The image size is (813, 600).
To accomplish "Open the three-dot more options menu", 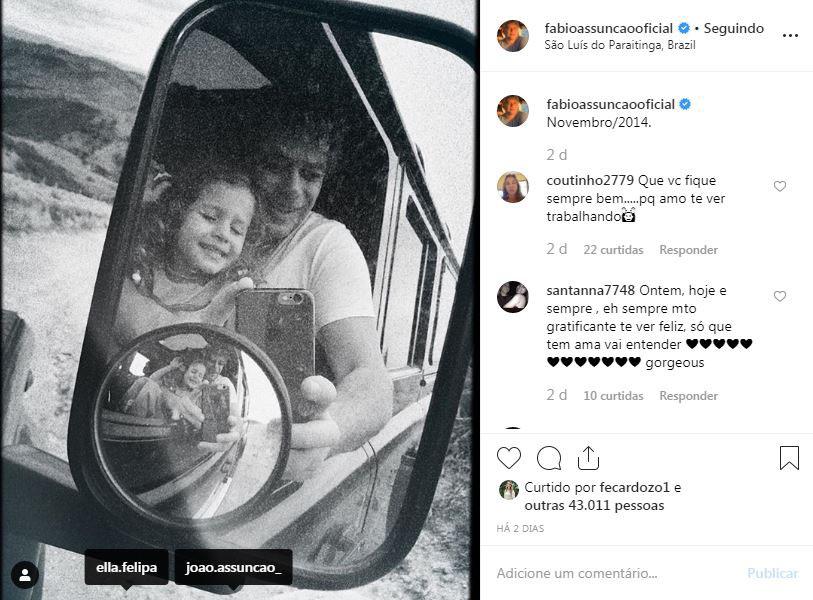I will tap(790, 36).
